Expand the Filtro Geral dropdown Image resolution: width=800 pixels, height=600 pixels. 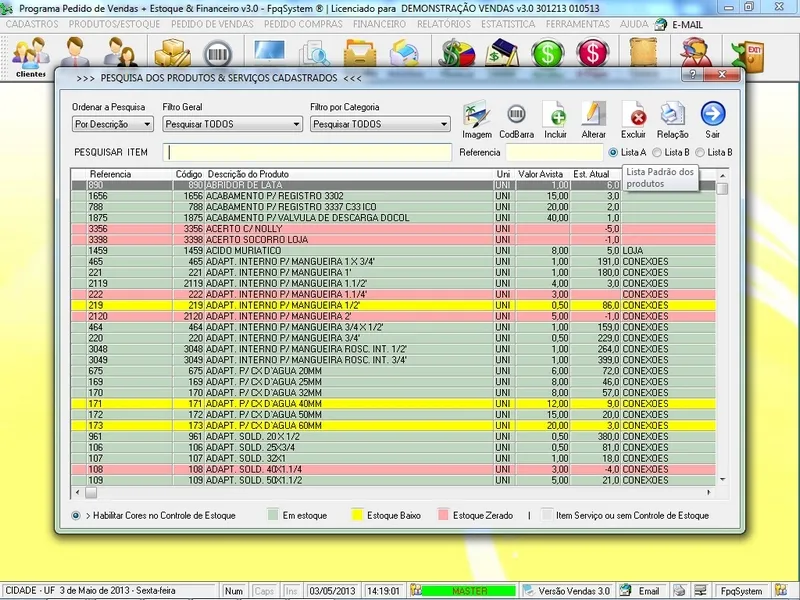coord(232,125)
